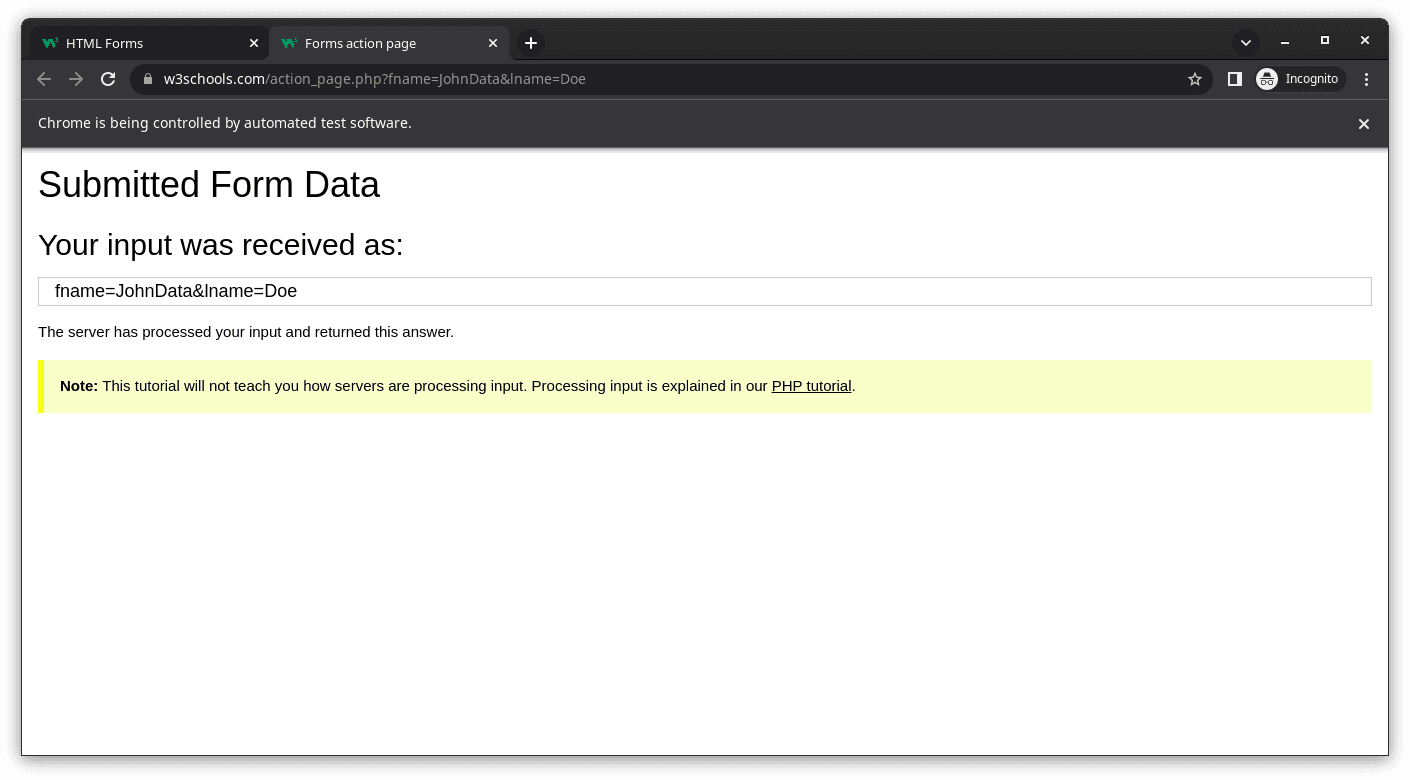Open the PHP tutorial link
Screen dimensions: 1410x780
point(811,386)
